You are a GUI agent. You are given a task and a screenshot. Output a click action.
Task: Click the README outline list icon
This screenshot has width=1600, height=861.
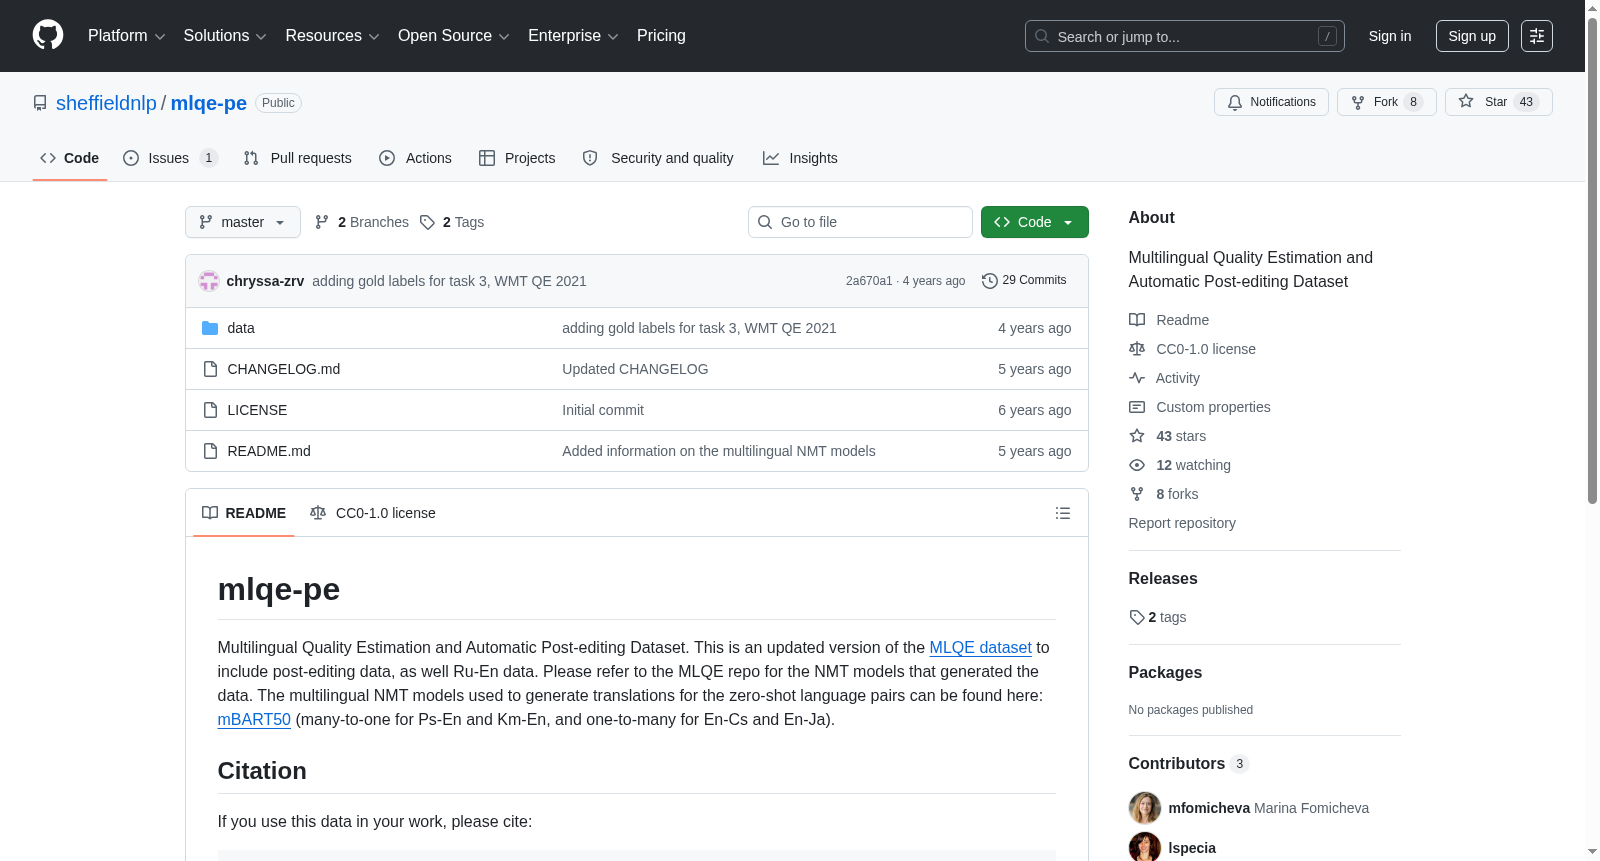tap(1062, 513)
